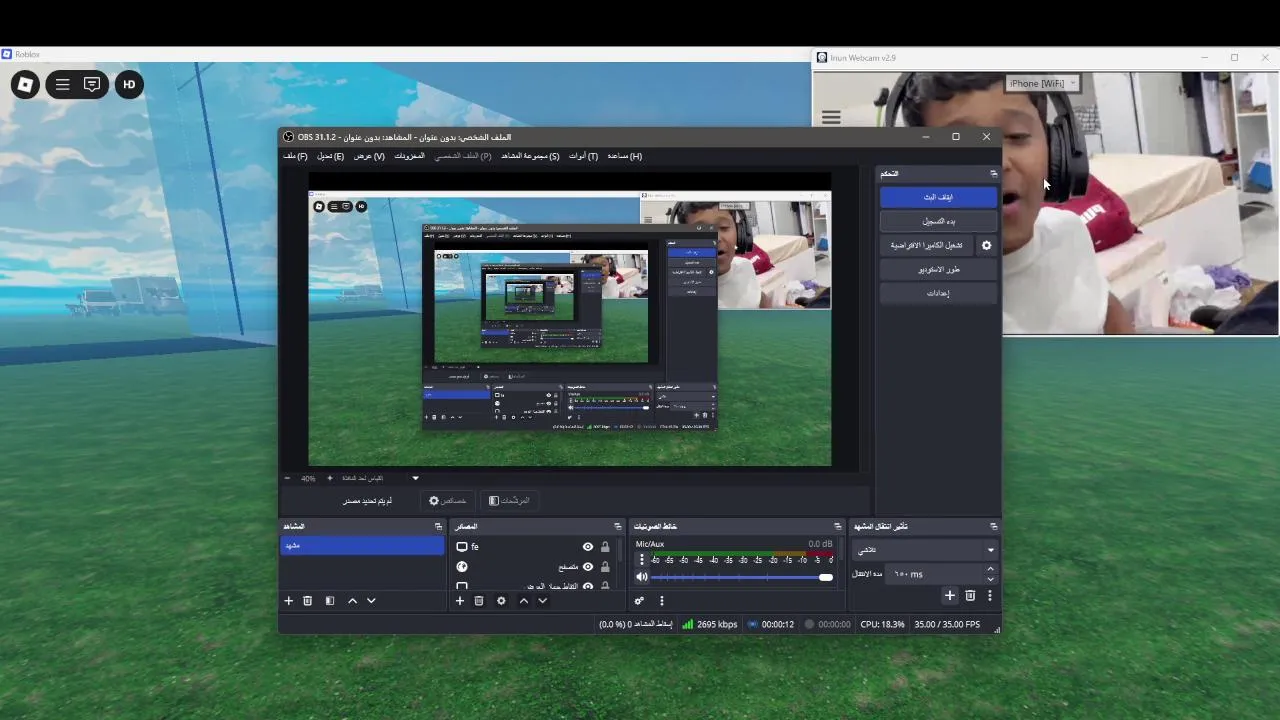Image resolution: width=1280 pixels, height=720 pixels.
Task: Toggle visibility eye of third source row
Action: click(x=588, y=587)
